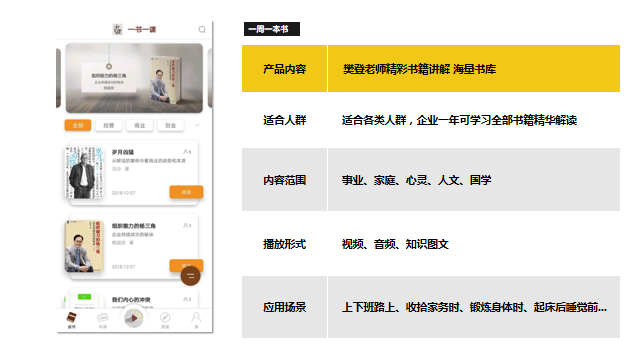Viewport: 640px width, 360px height.
Task: Open the 组织能力的杨三角 list cover
Action: (x=84, y=246)
